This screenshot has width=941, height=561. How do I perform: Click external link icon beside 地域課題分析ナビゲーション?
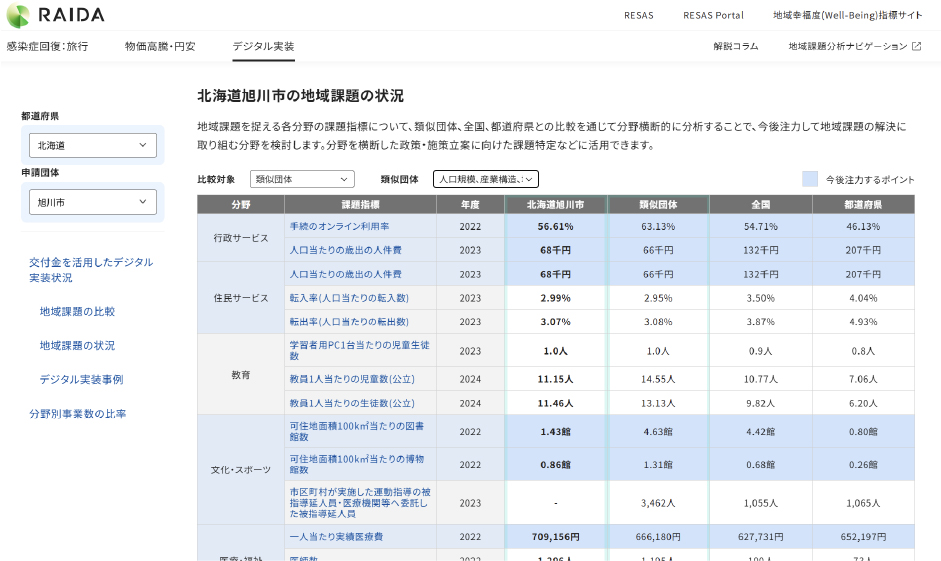[x=916, y=46]
